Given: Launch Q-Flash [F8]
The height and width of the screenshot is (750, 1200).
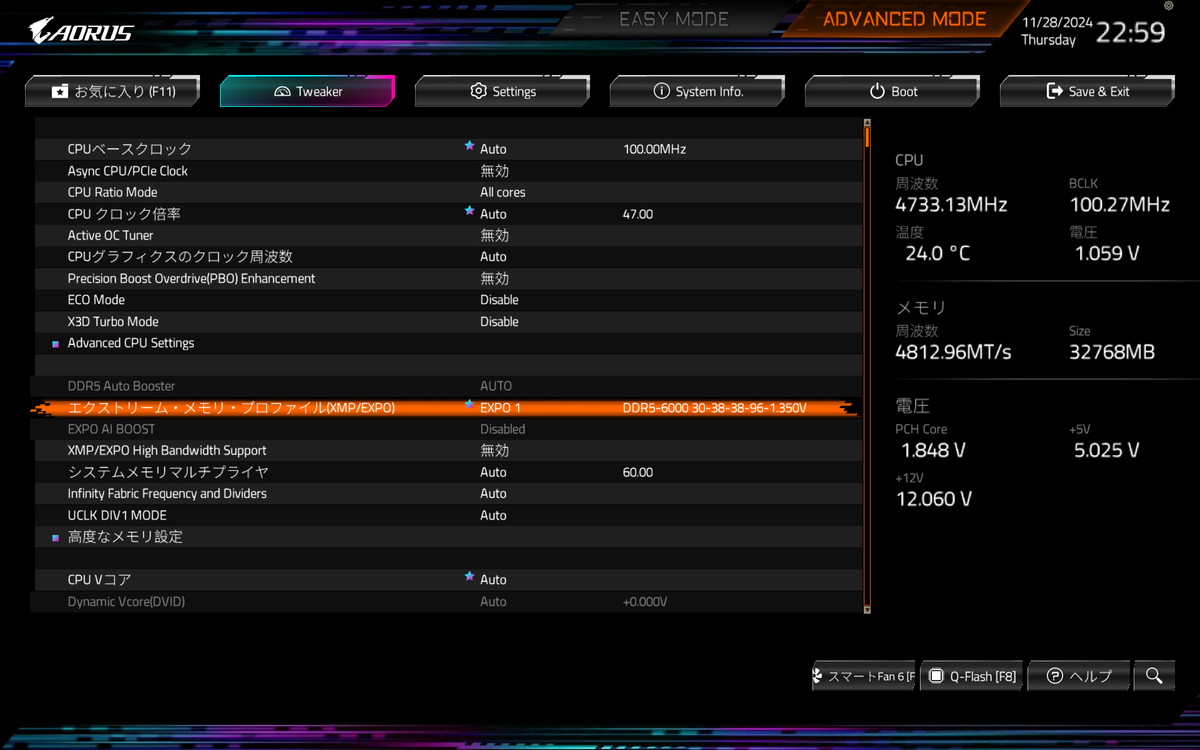Looking at the screenshot, I should 972,676.
